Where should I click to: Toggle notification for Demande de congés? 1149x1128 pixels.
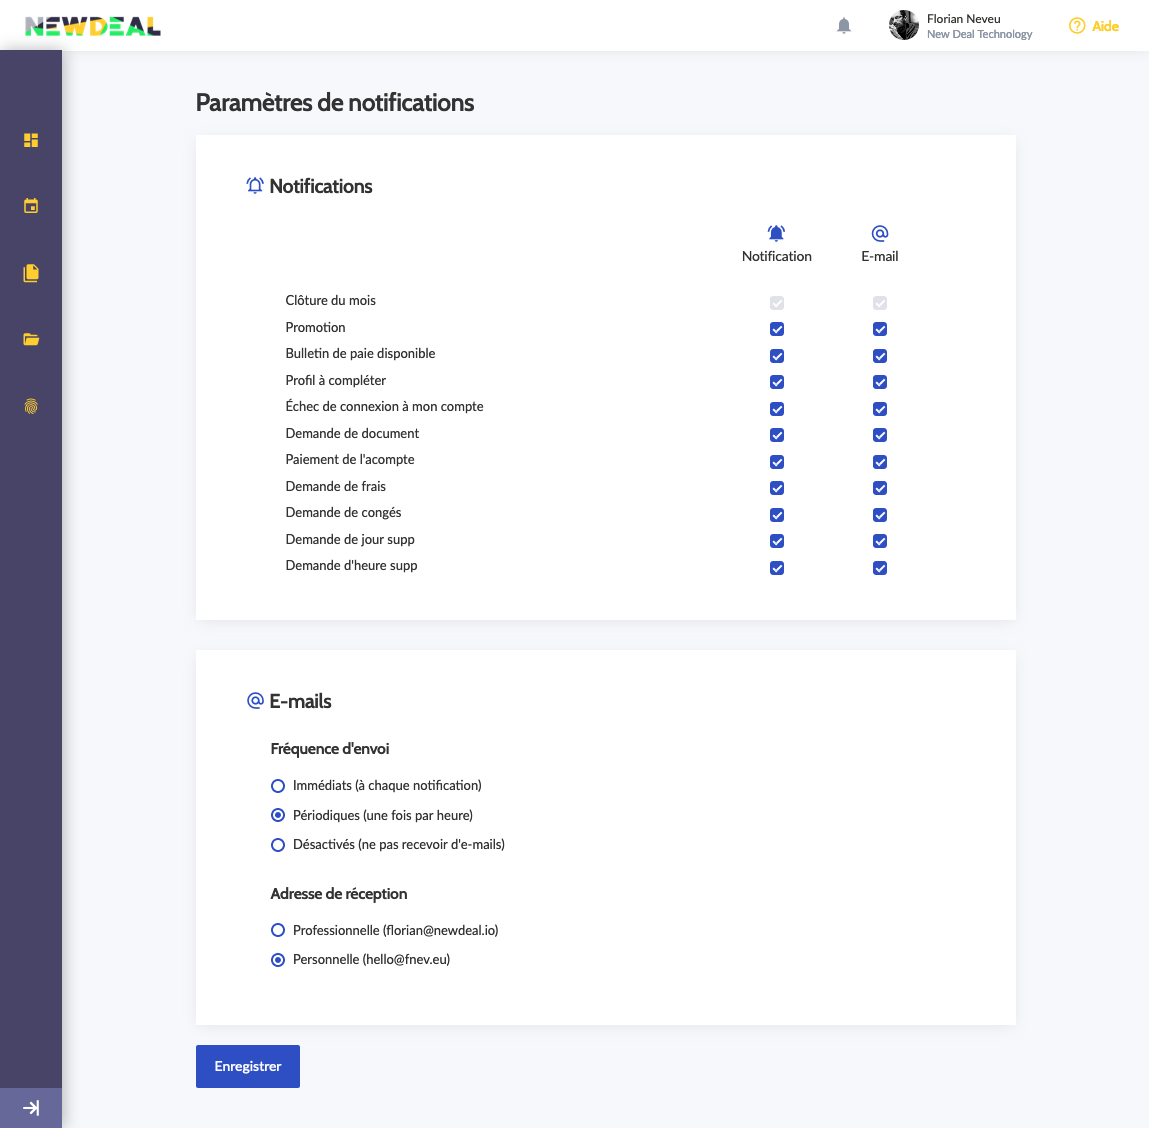point(777,515)
